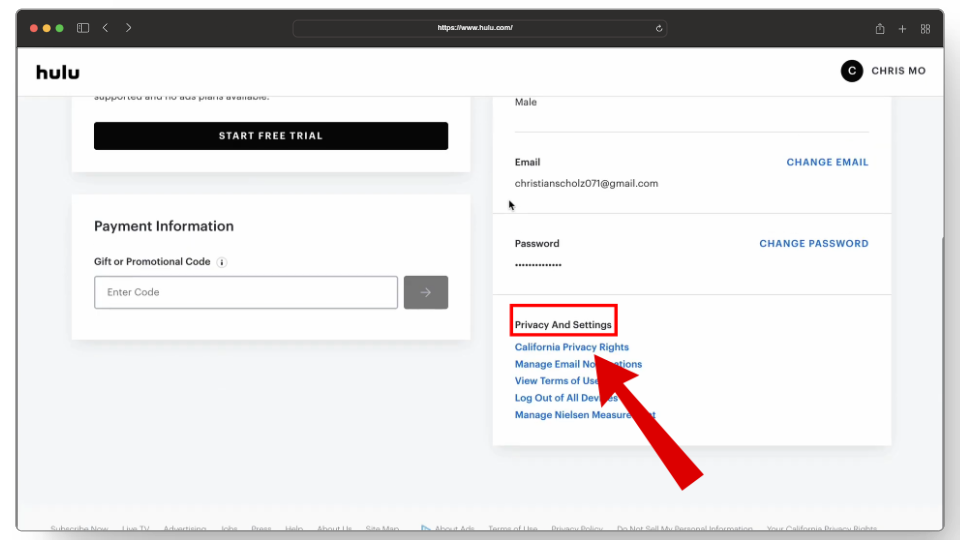
Task: Open California Privacy Rights link
Action: [x=571, y=347]
